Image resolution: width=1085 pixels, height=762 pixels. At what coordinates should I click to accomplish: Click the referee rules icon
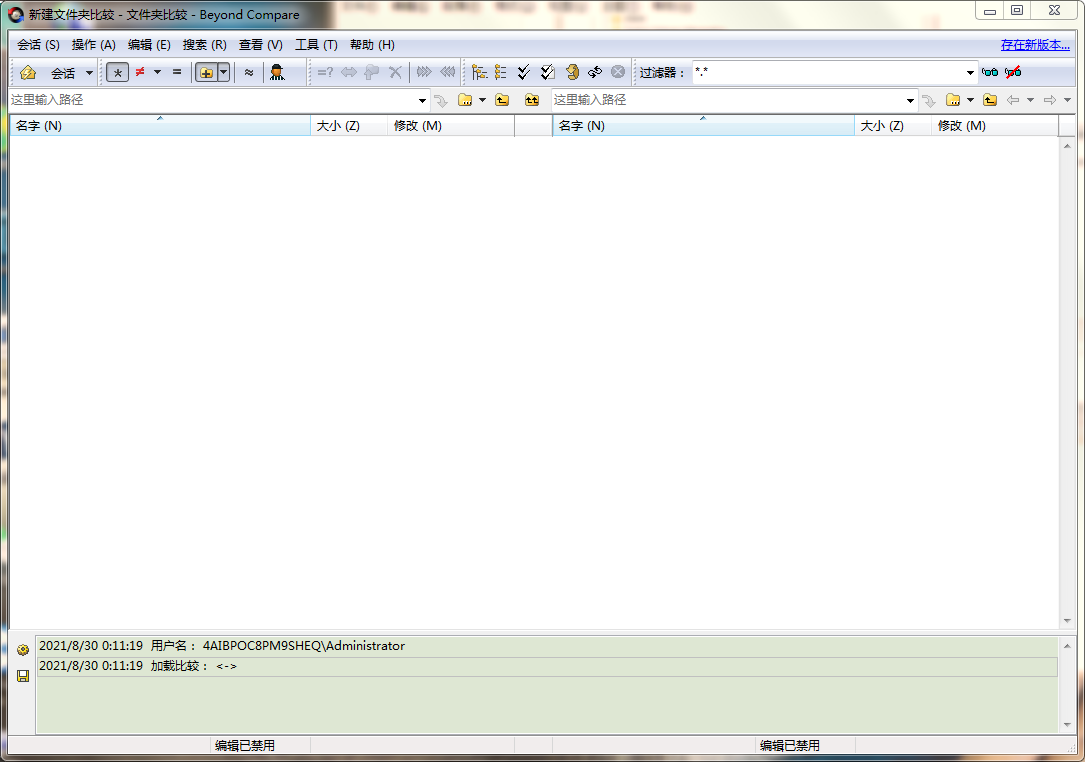pyautogui.click(x=277, y=72)
